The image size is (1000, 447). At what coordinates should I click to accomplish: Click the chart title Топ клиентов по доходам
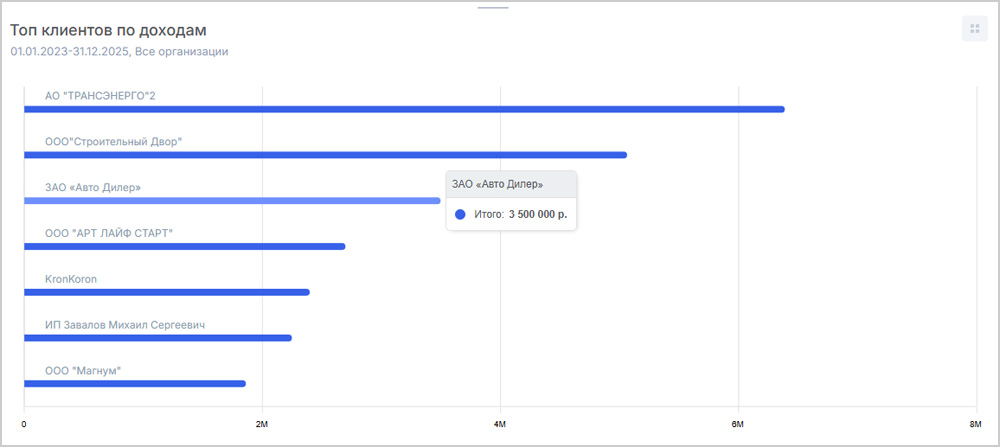pos(108,30)
